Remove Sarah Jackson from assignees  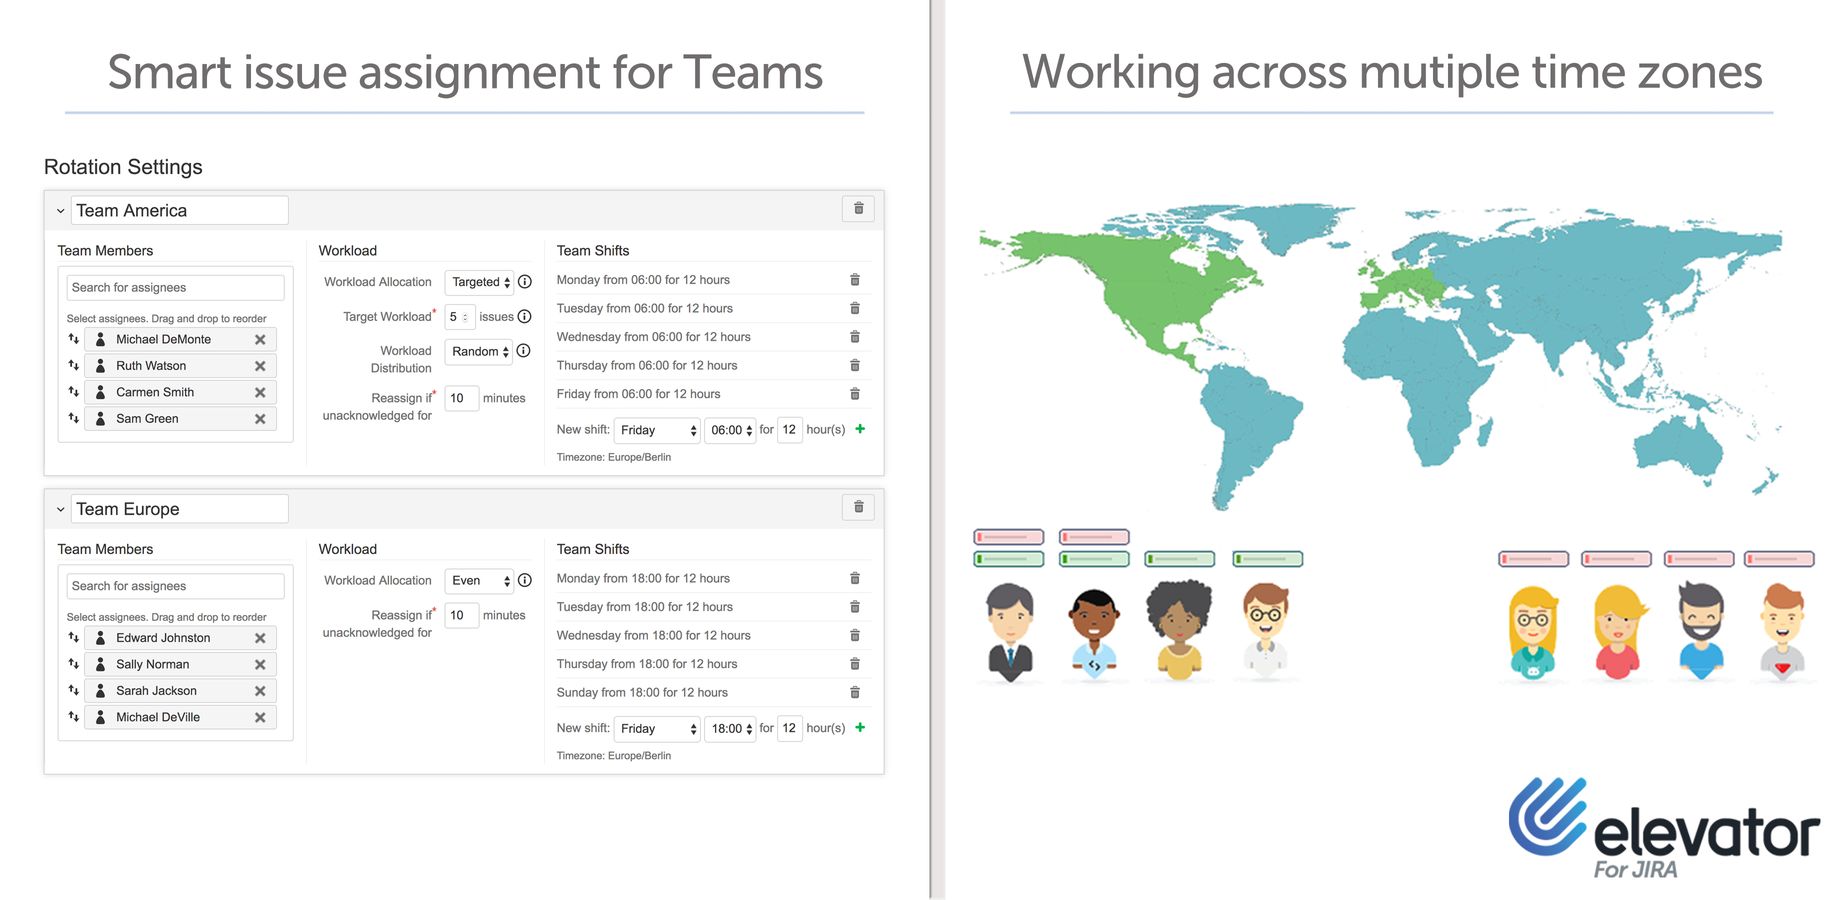[x=260, y=691]
